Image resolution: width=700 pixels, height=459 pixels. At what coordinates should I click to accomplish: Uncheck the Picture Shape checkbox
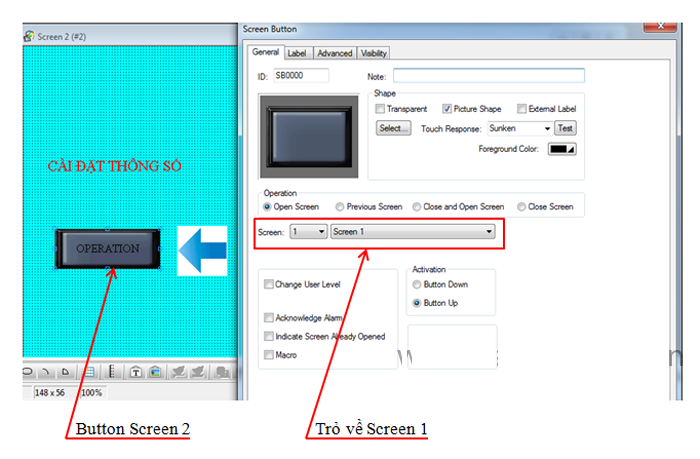(447, 108)
